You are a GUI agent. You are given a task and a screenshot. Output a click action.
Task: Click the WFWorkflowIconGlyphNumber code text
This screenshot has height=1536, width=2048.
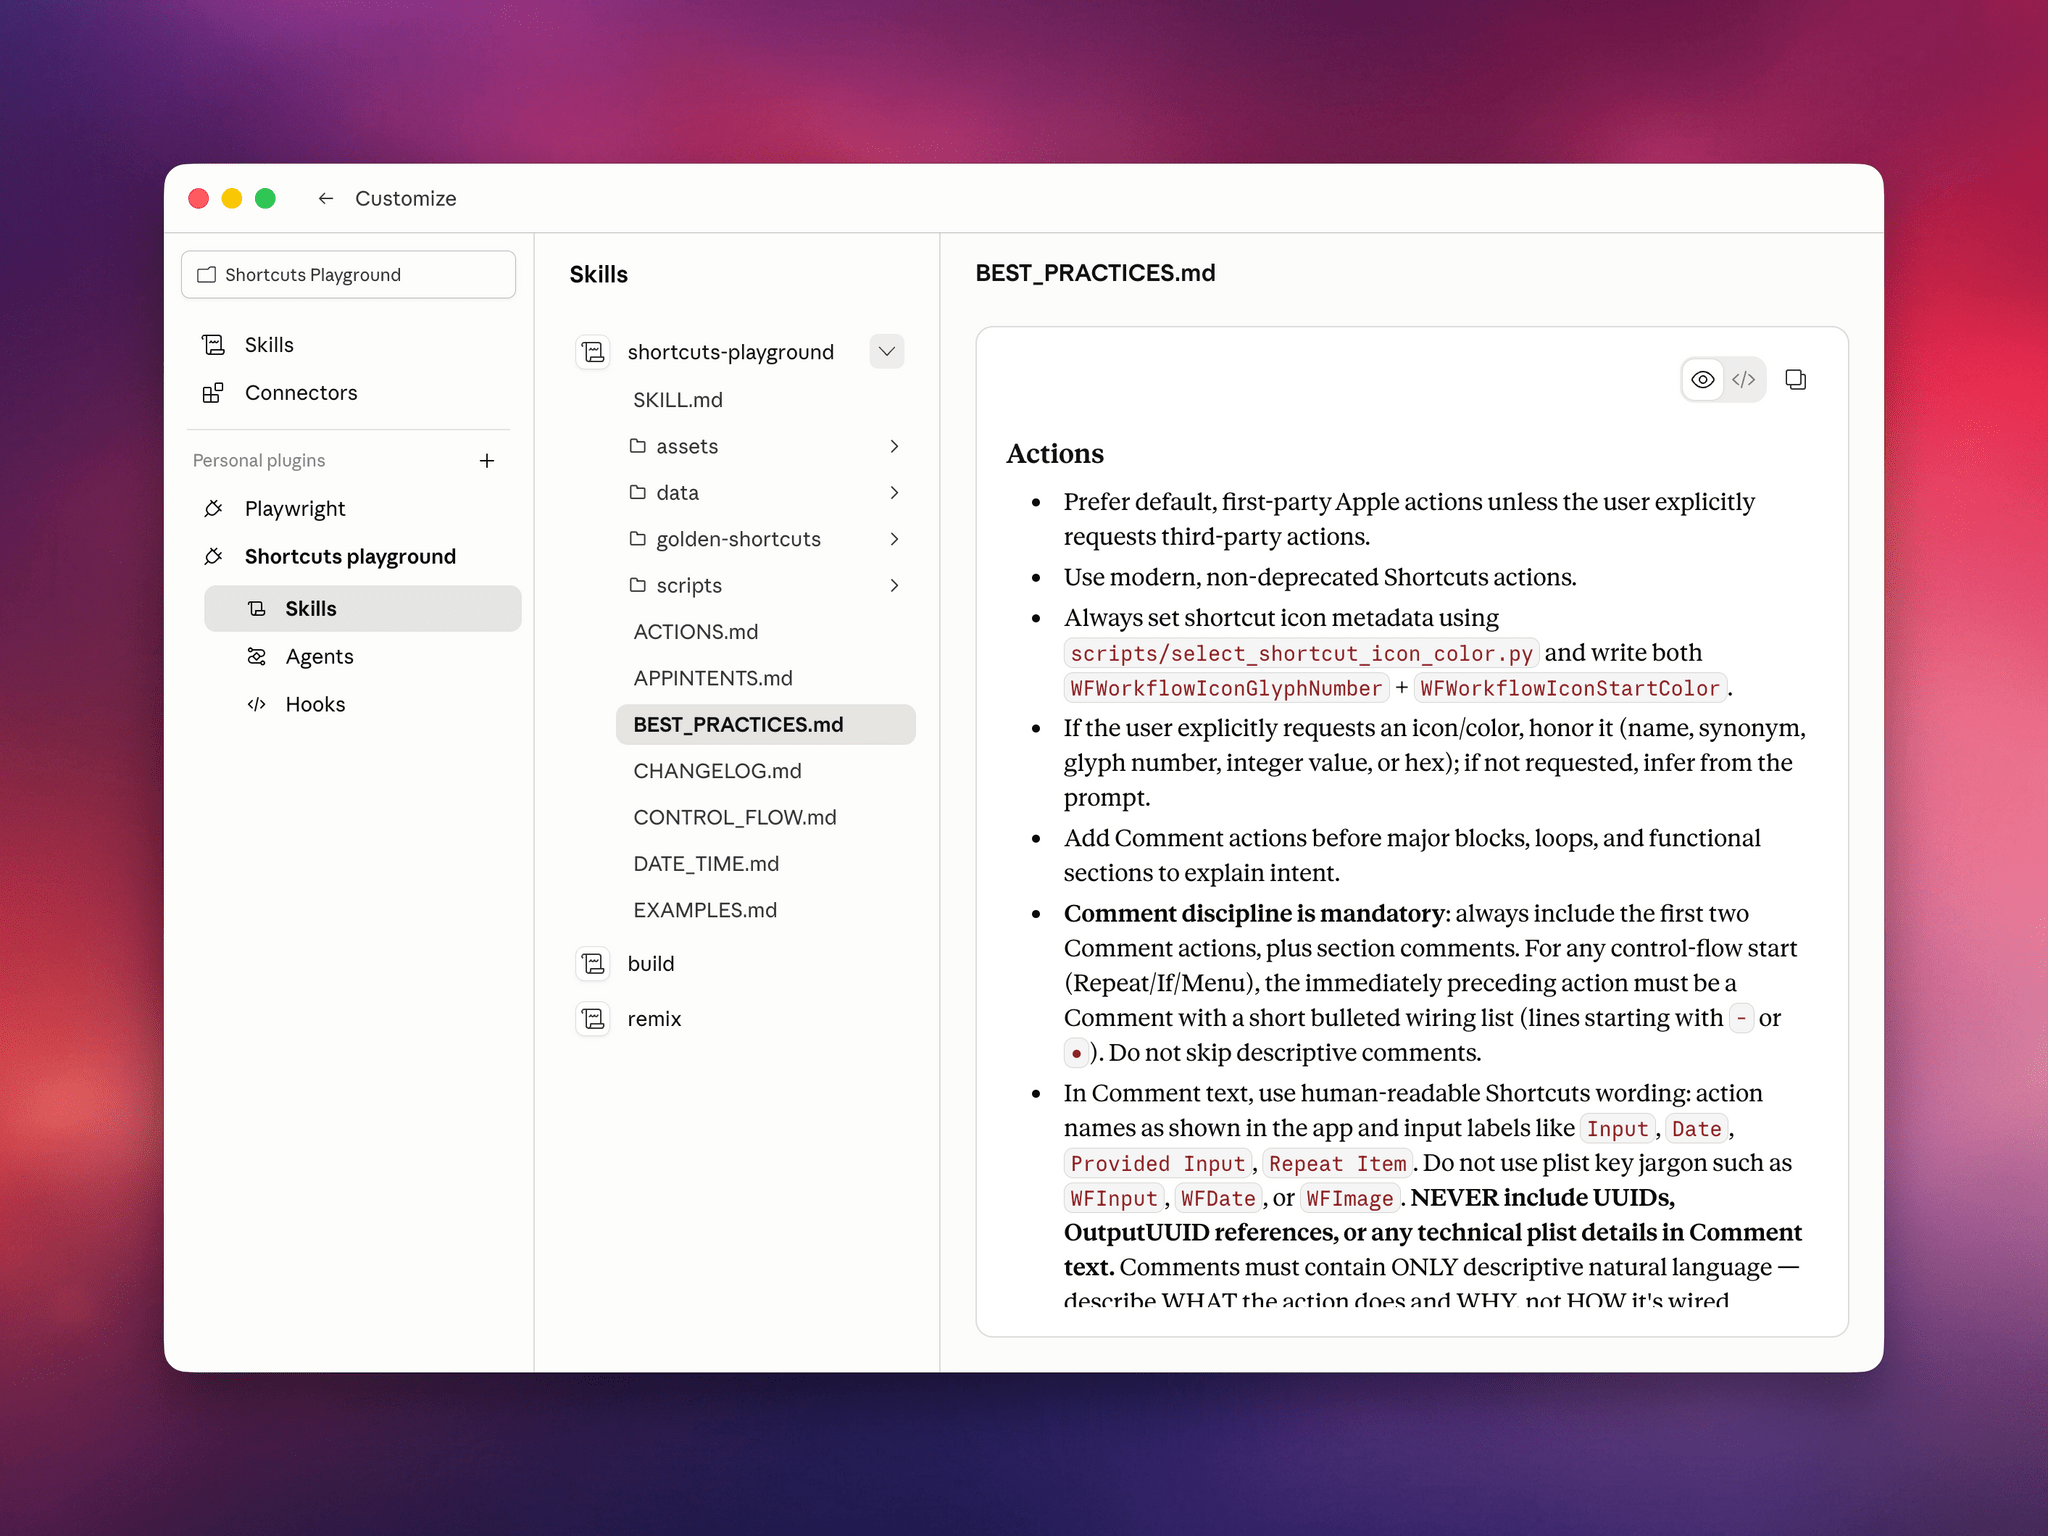click(x=1226, y=688)
